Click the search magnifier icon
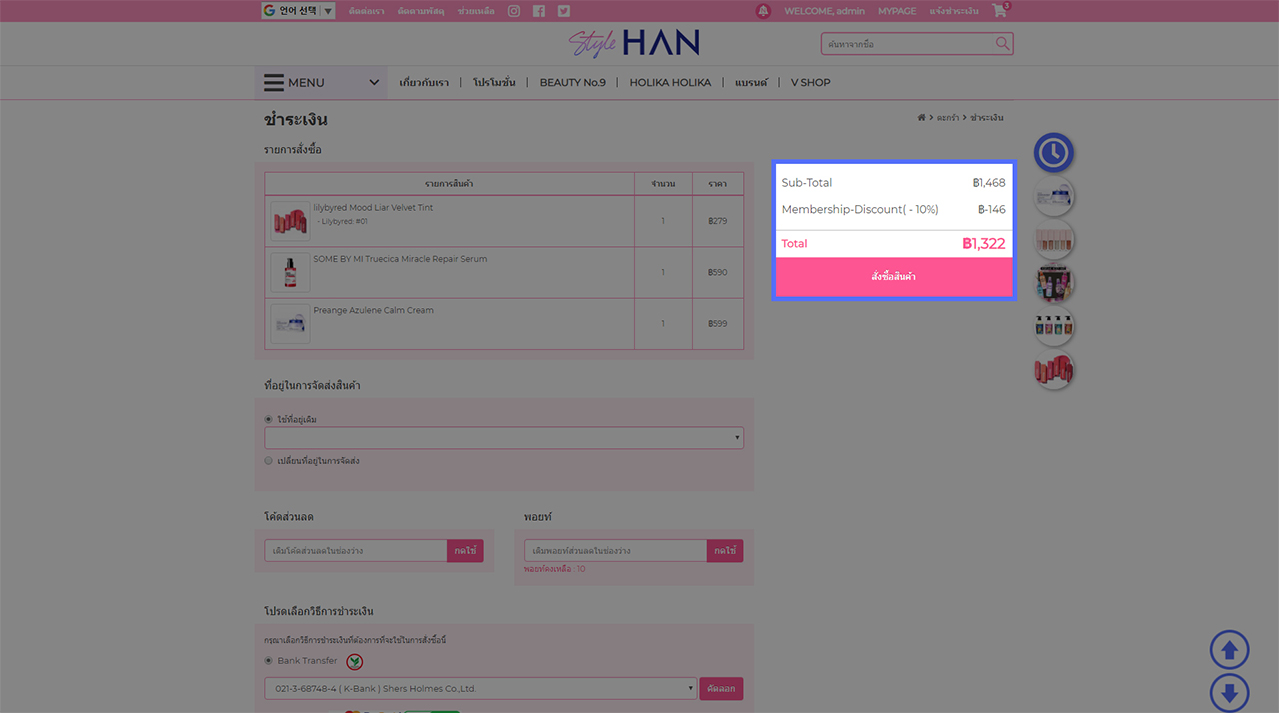The width and height of the screenshot is (1279, 713). point(1002,44)
